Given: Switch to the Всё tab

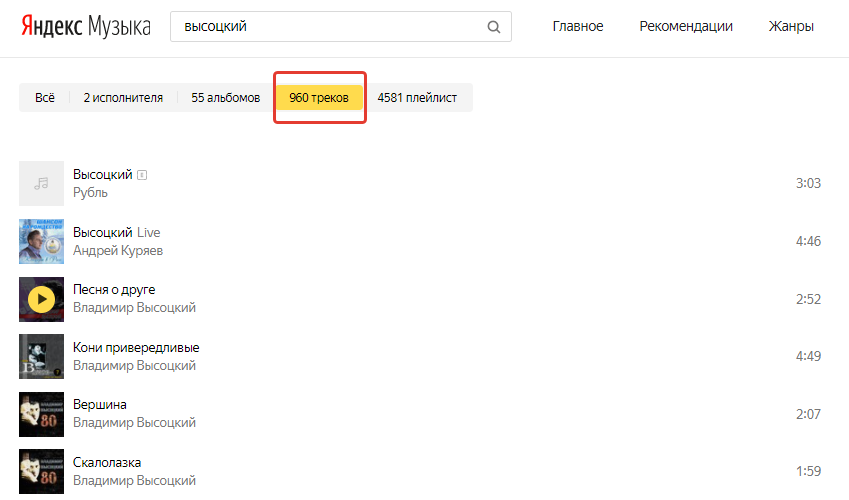Looking at the screenshot, I should coord(45,98).
